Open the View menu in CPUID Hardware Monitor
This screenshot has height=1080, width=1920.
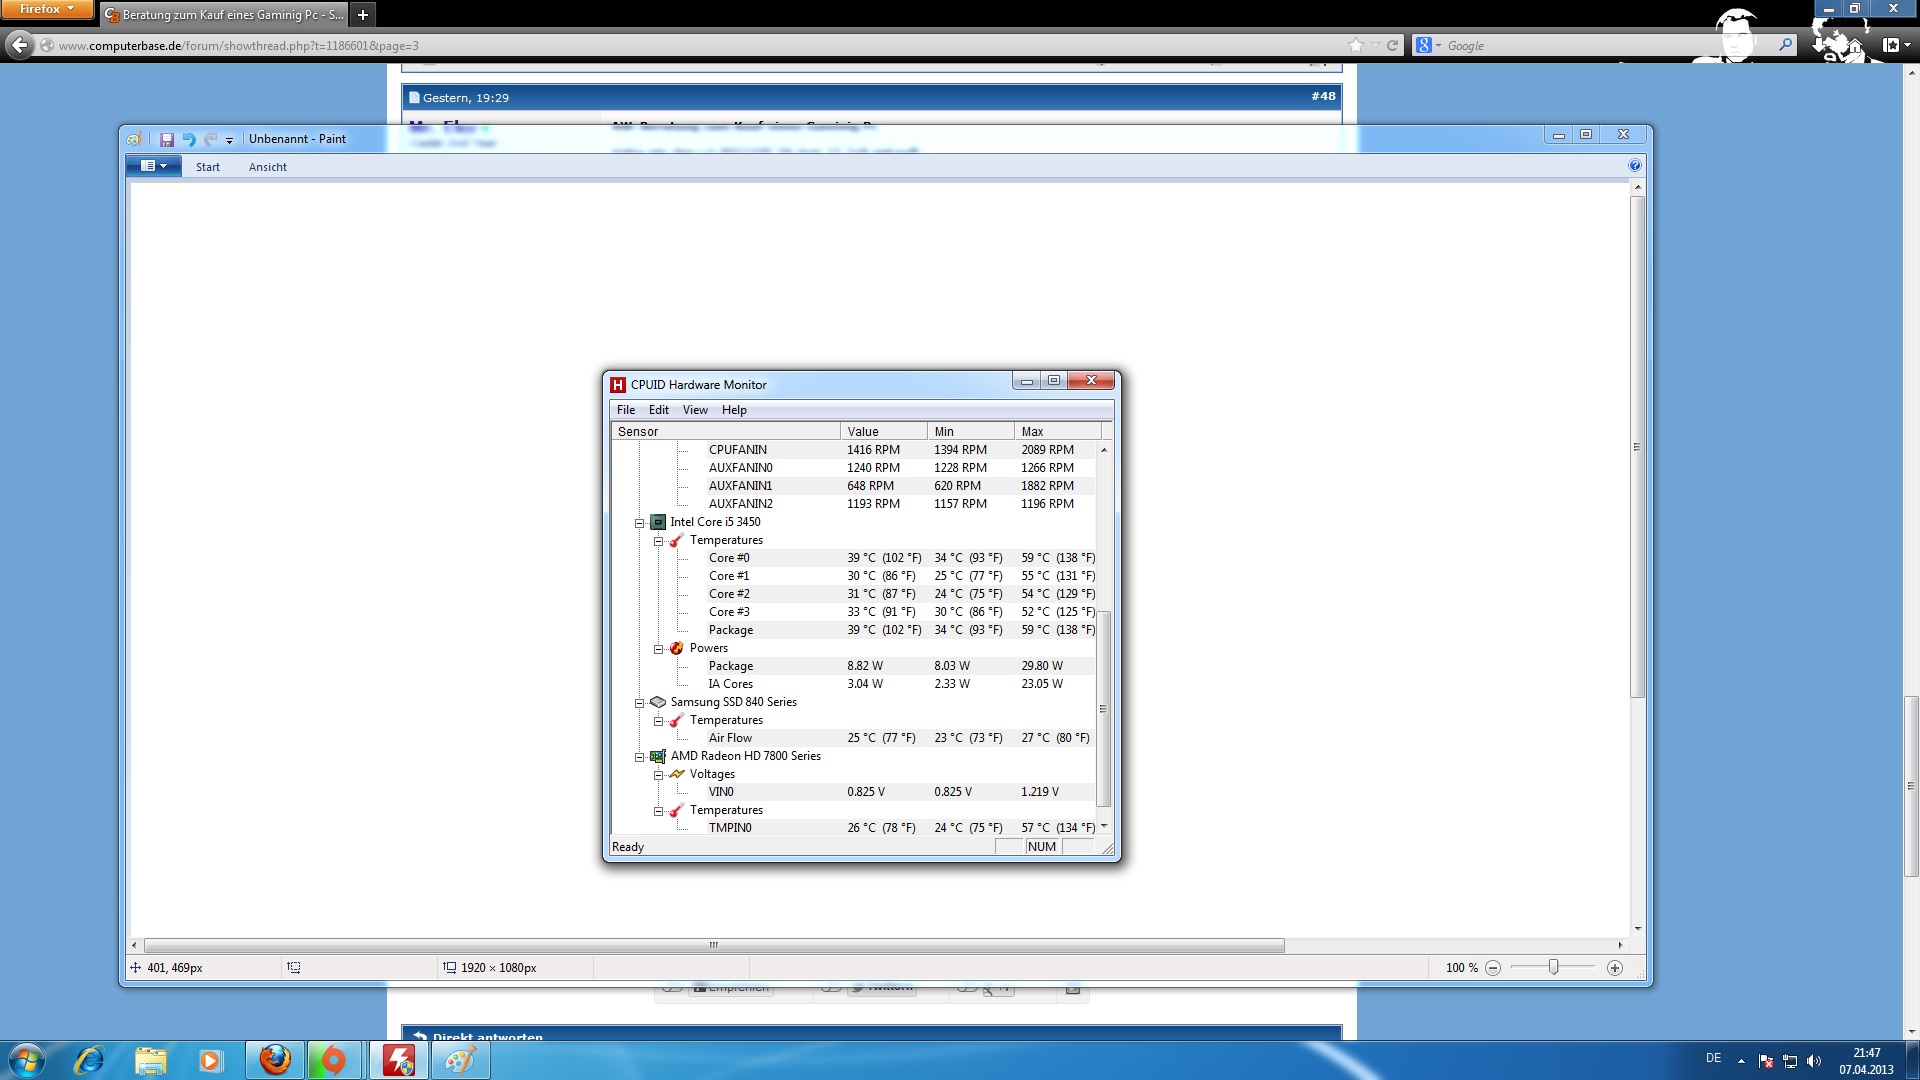pos(695,410)
